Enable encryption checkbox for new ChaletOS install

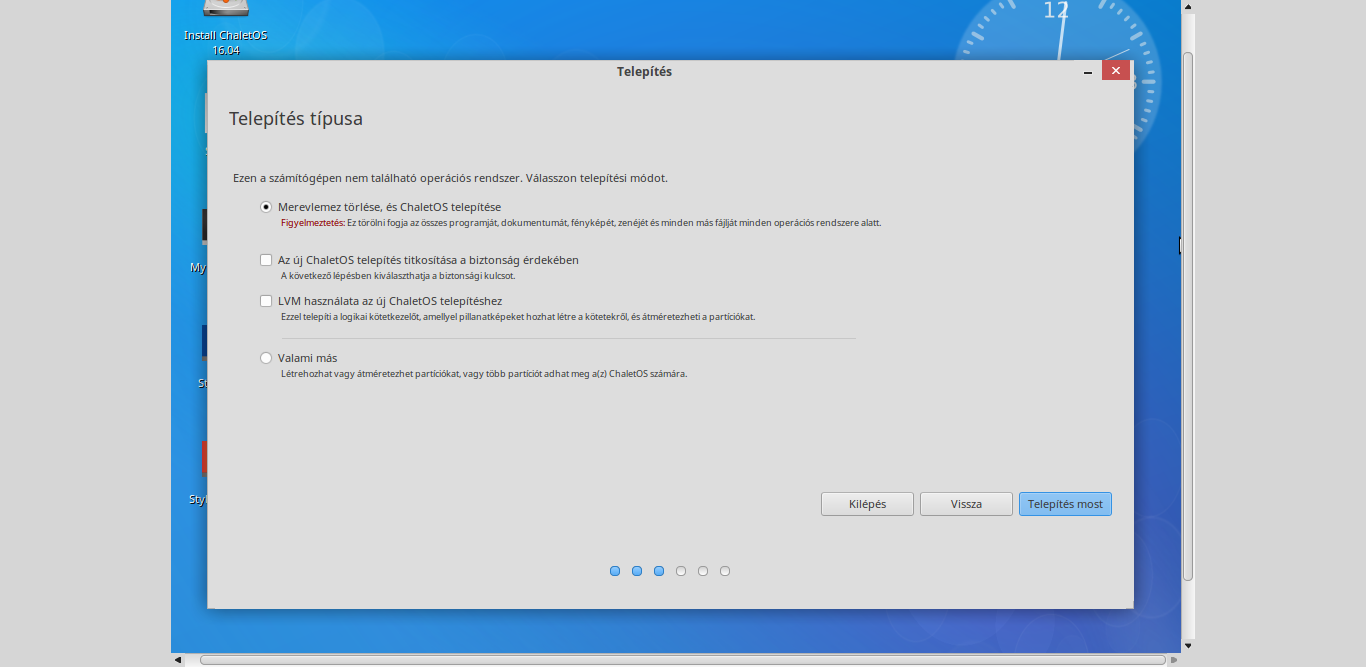tap(266, 260)
